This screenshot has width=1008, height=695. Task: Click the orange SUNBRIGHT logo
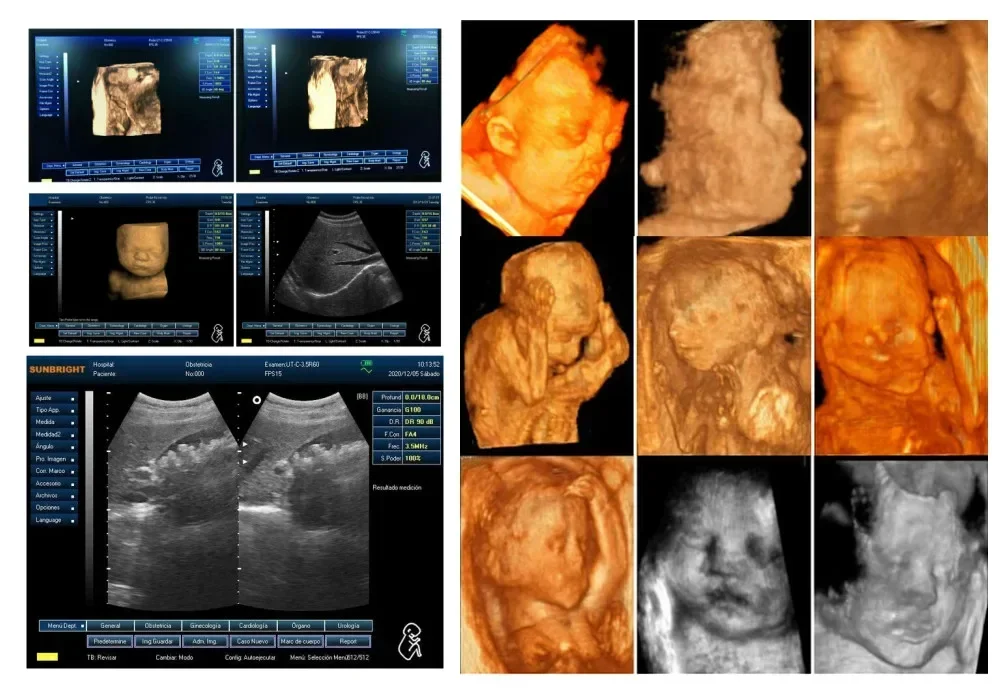[57, 370]
